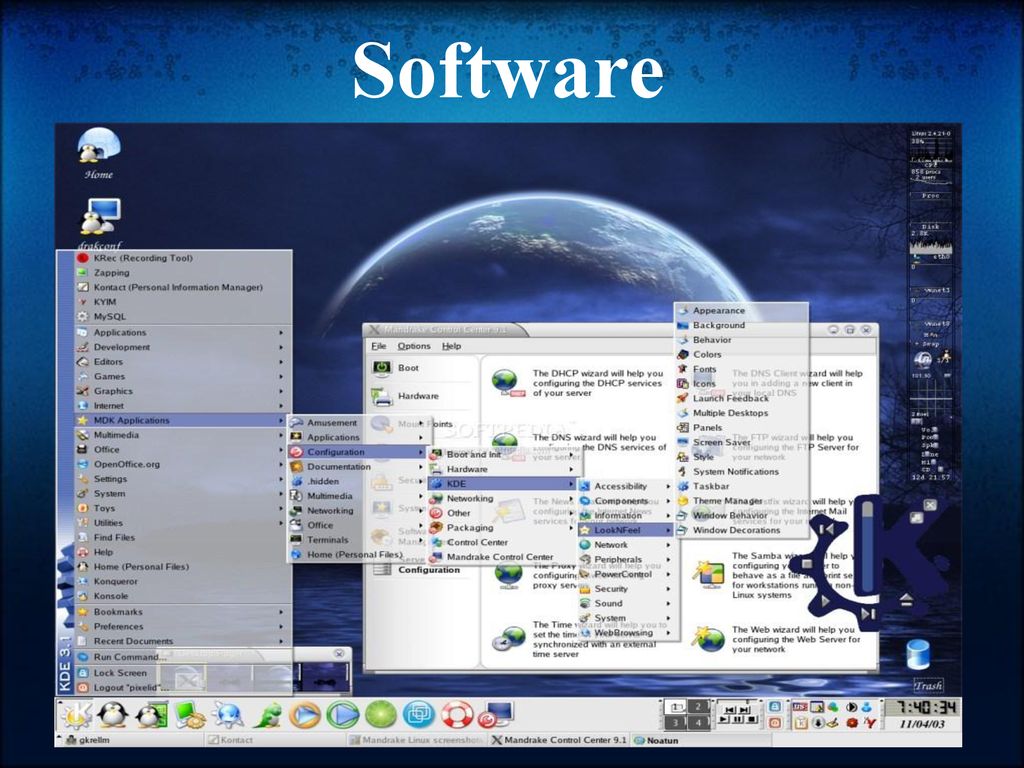Viewport: 1024px width, 768px height.
Task: Adjust the Noatun volume slider
Action: click(868, 547)
